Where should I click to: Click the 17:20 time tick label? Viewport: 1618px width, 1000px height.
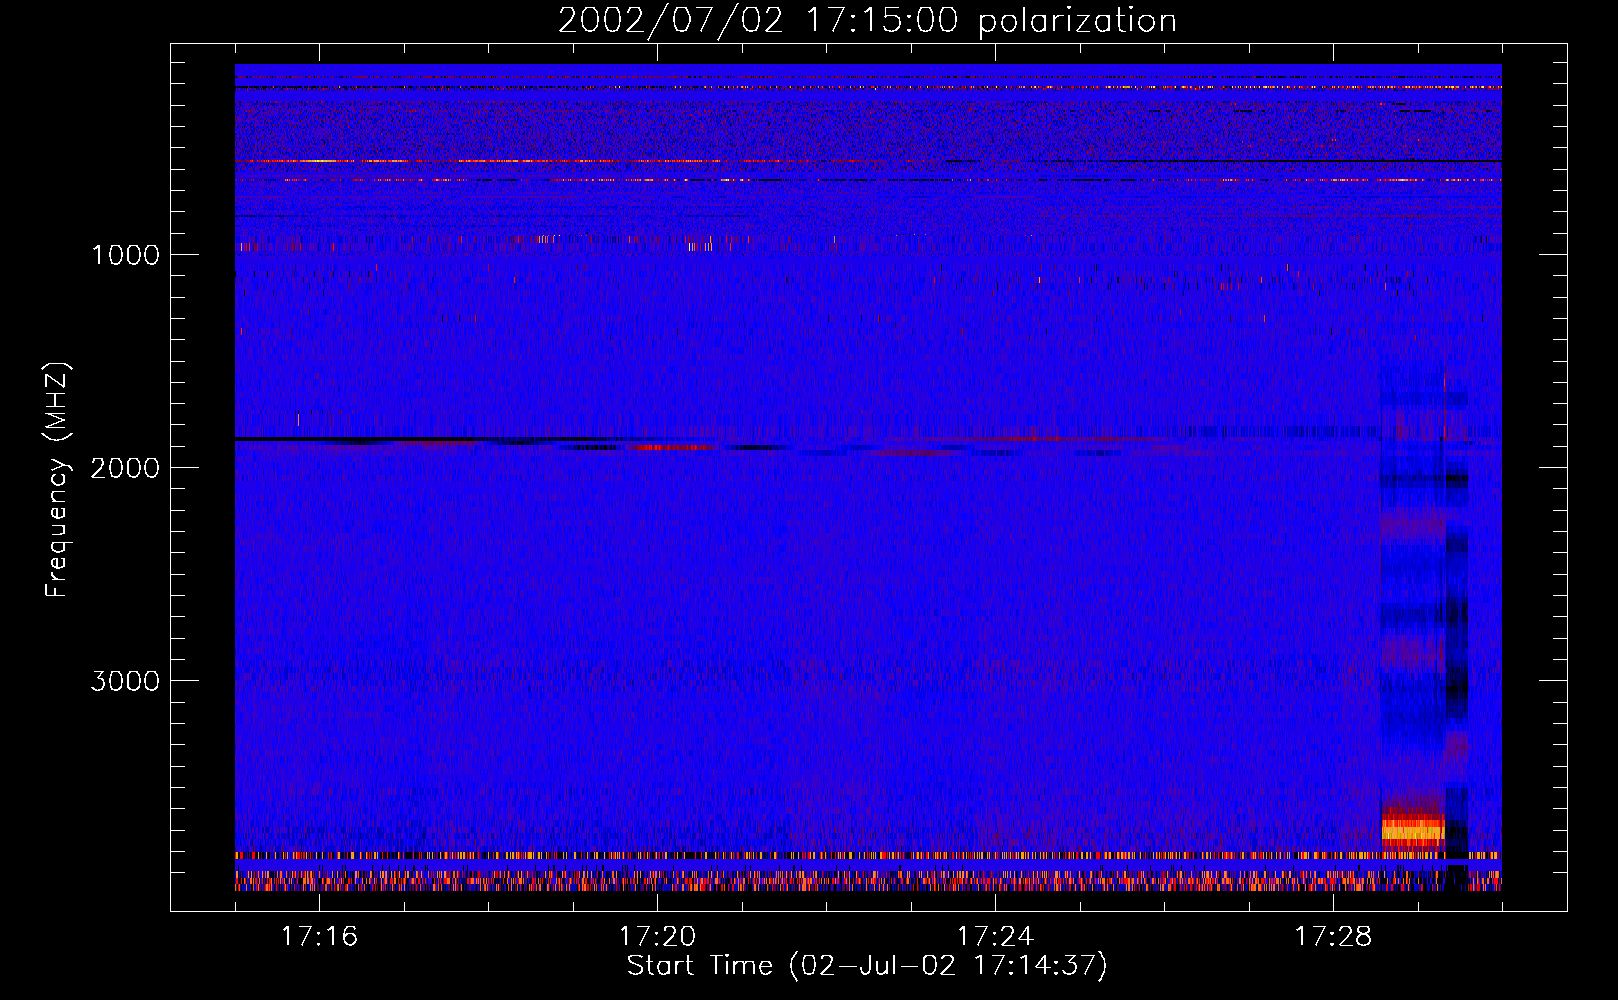[x=657, y=937]
